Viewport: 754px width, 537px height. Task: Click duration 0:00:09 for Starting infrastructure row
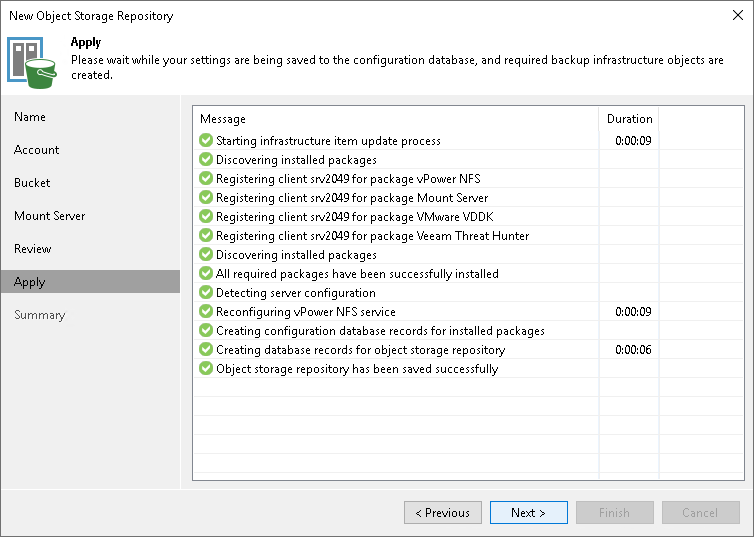tap(633, 141)
